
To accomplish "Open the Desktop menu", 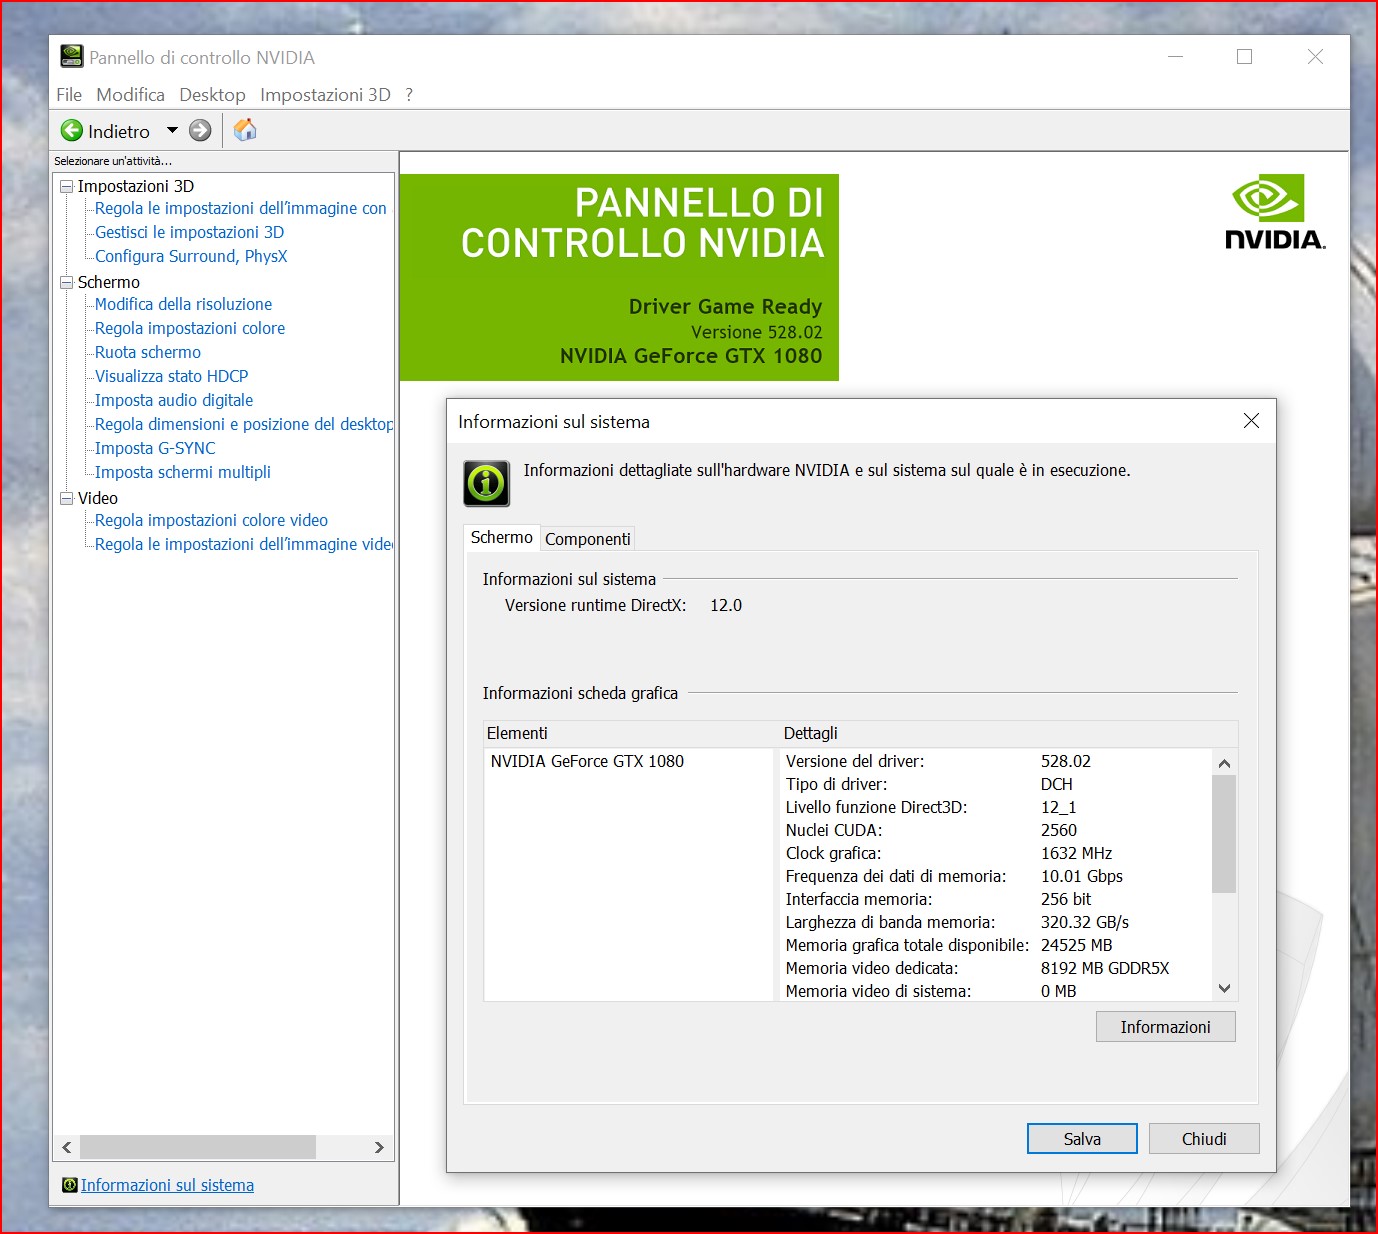I will pyautogui.click(x=212, y=95).
